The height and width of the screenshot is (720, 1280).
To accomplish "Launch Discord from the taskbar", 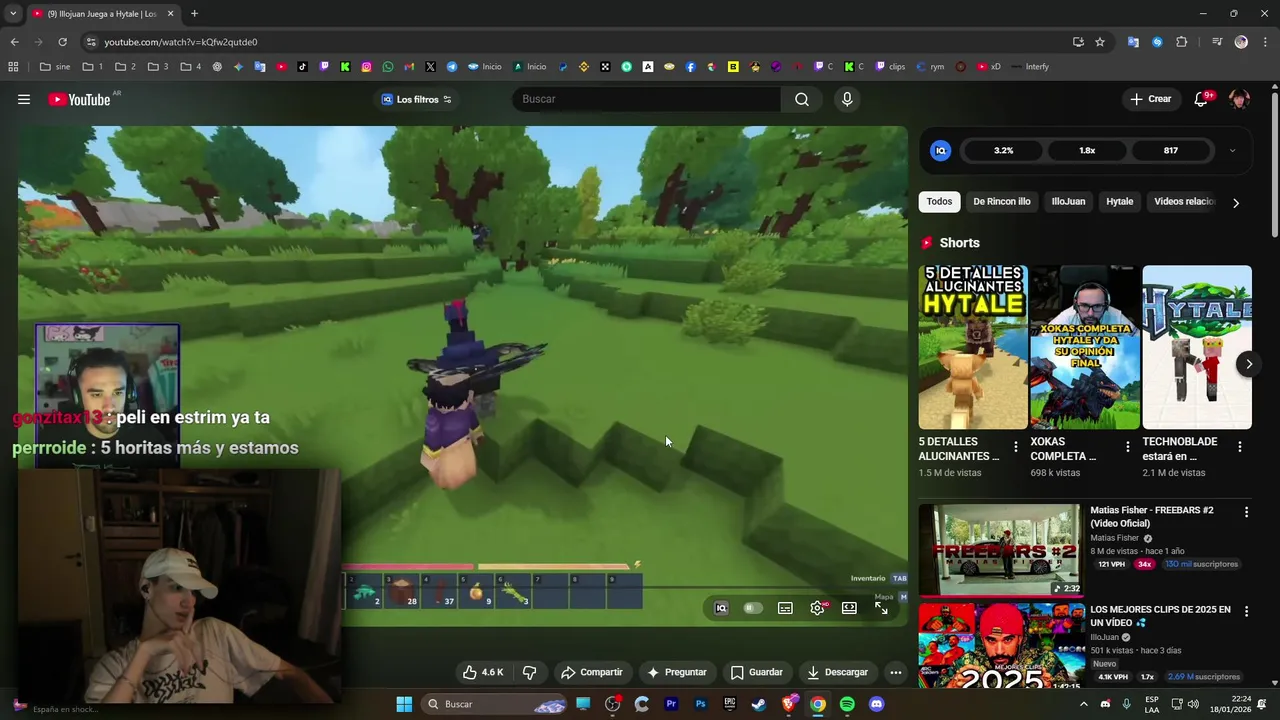I will point(877,704).
